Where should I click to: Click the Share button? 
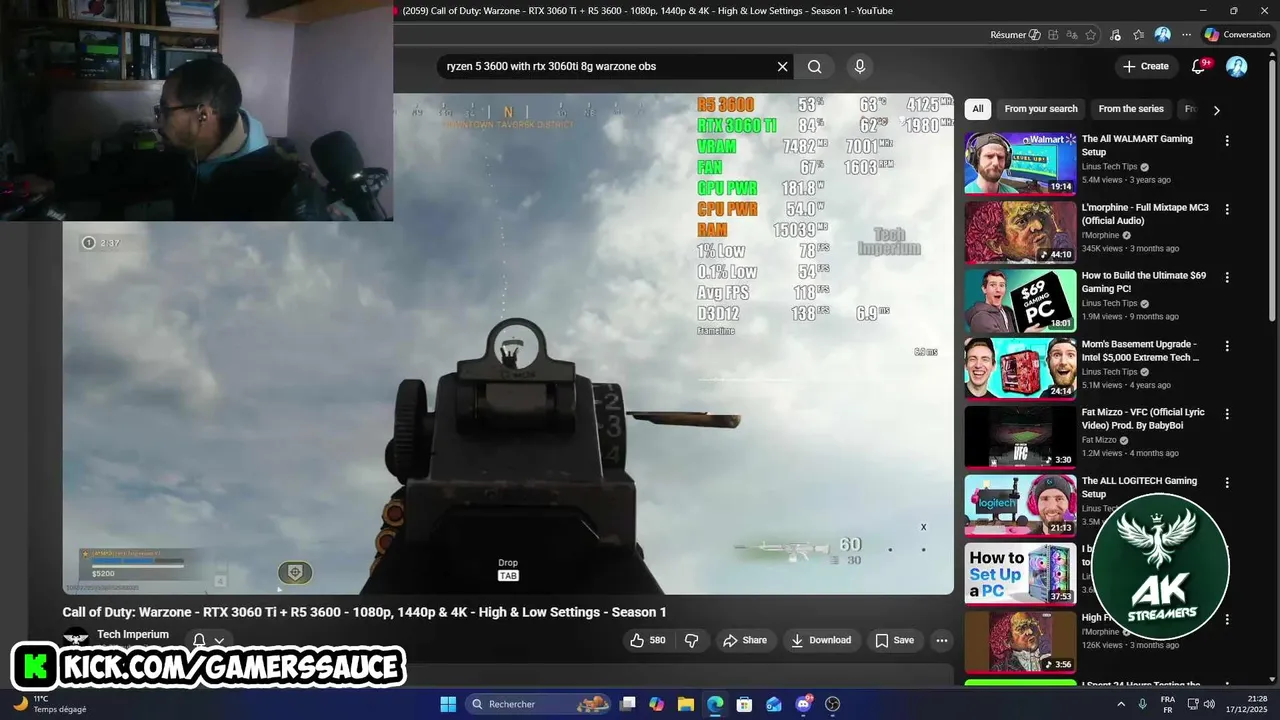pos(745,640)
